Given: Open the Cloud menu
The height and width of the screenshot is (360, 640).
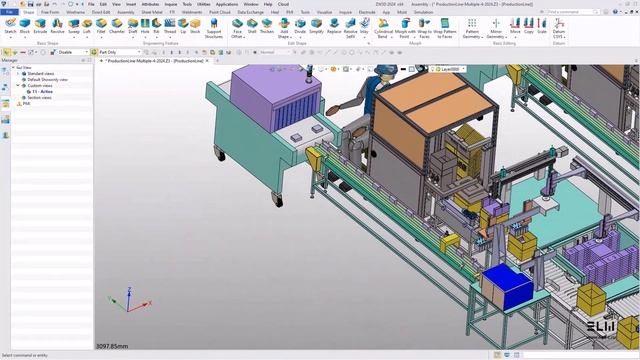Looking at the screenshot, I should pyautogui.click(x=283, y=4).
